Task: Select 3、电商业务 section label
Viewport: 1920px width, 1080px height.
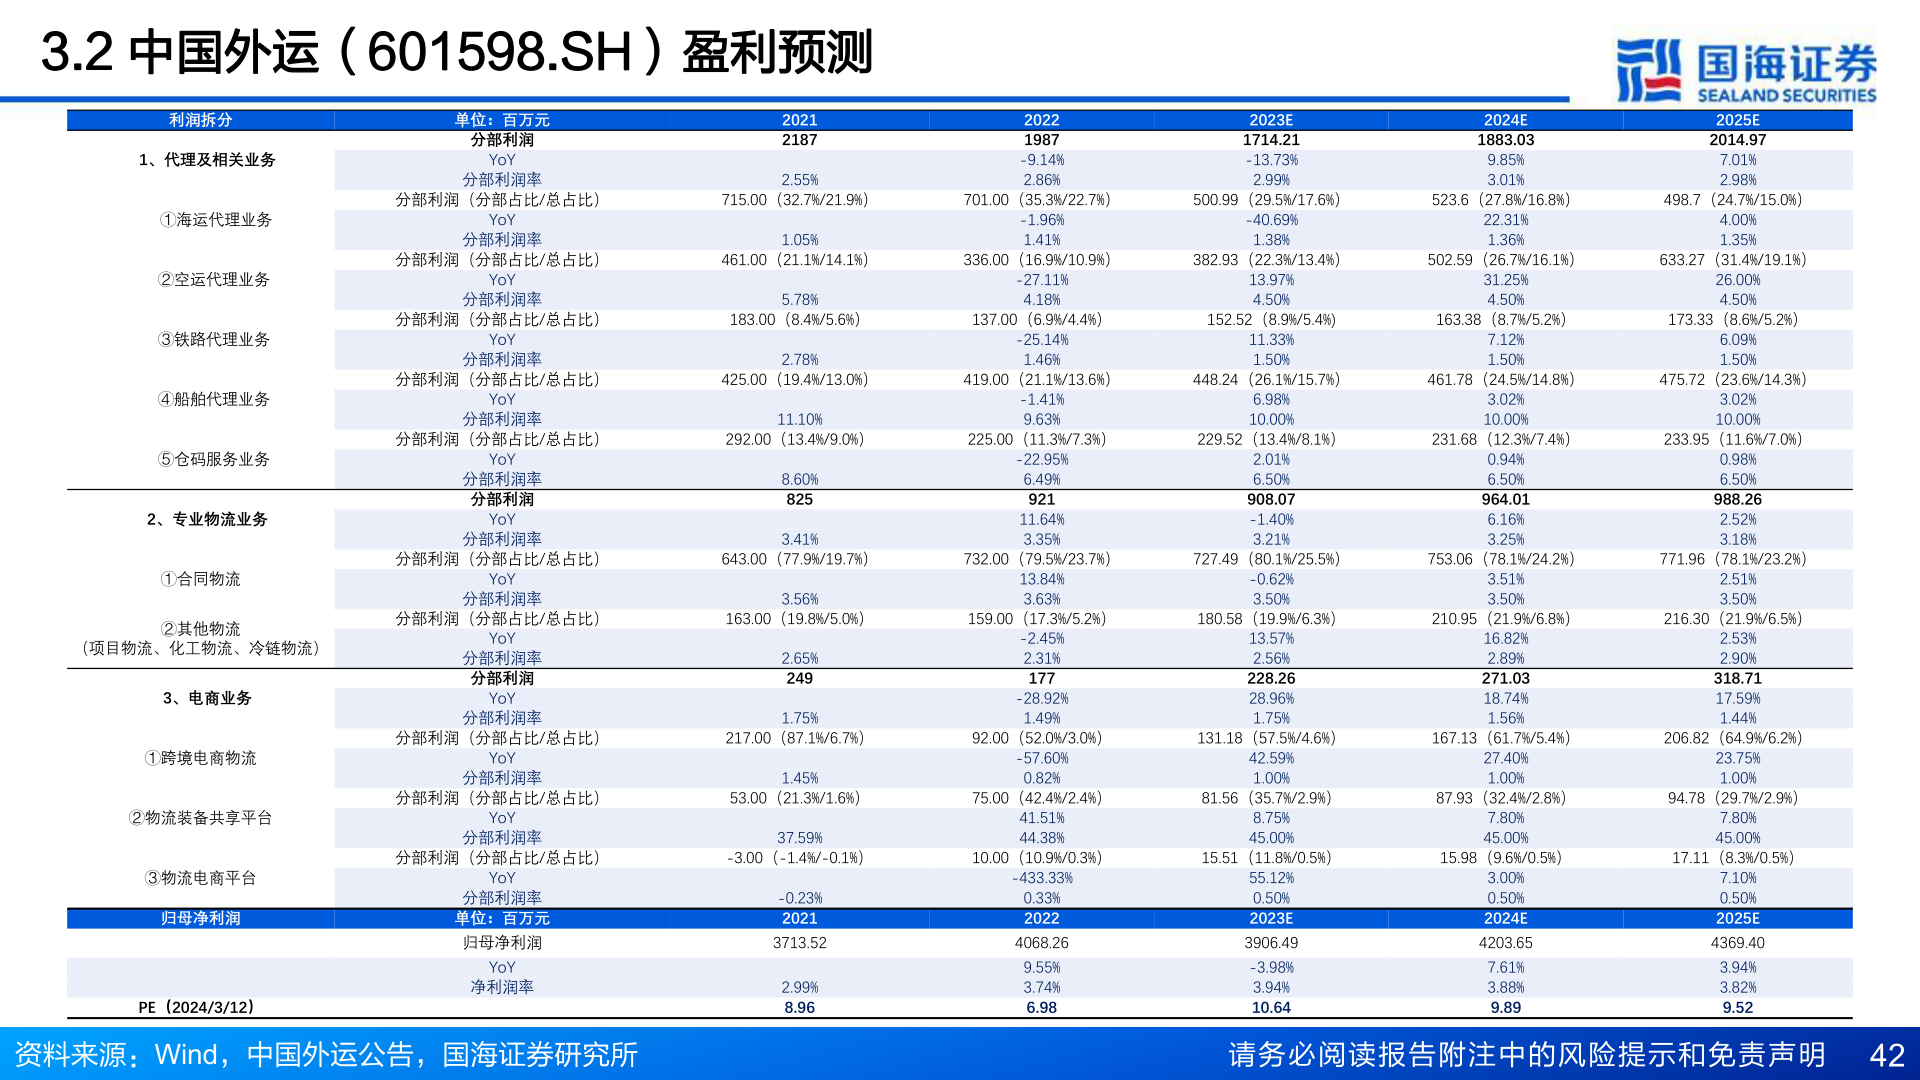Action: click(207, 698)
